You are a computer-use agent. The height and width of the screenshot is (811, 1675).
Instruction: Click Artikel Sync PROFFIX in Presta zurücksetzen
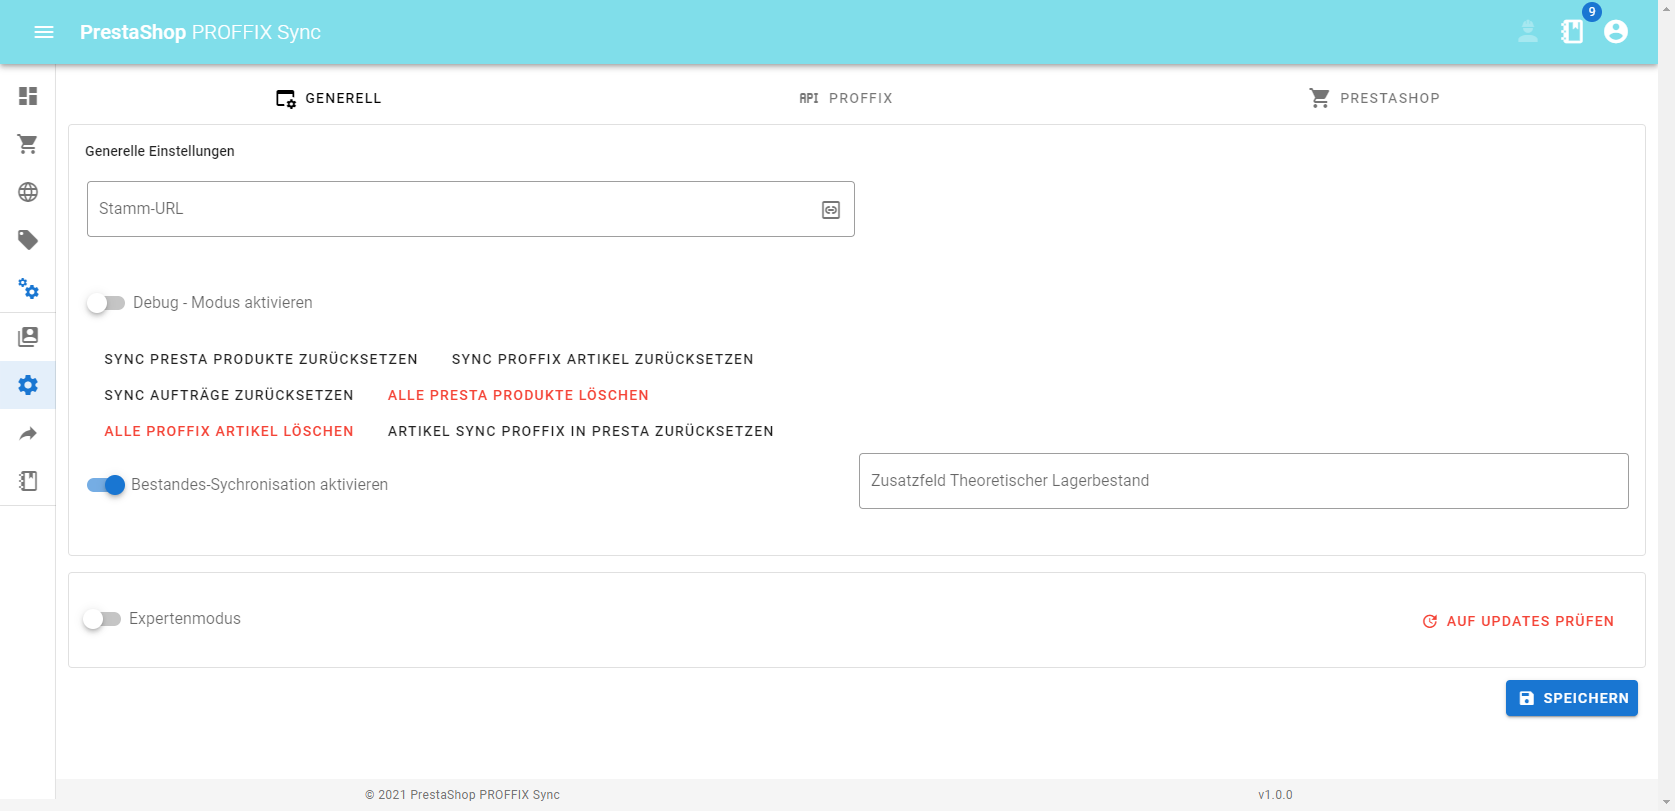pyautogui.click(x=581, y=431)
